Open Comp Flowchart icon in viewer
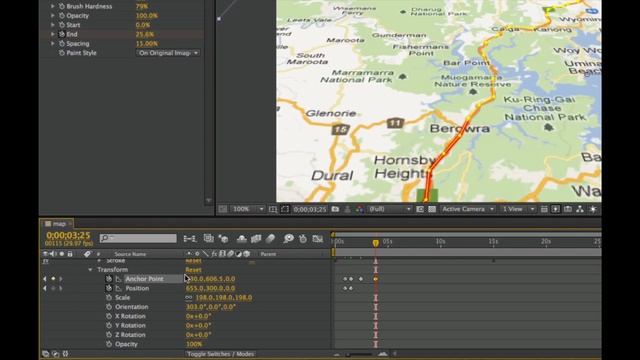 coord(580,209)
